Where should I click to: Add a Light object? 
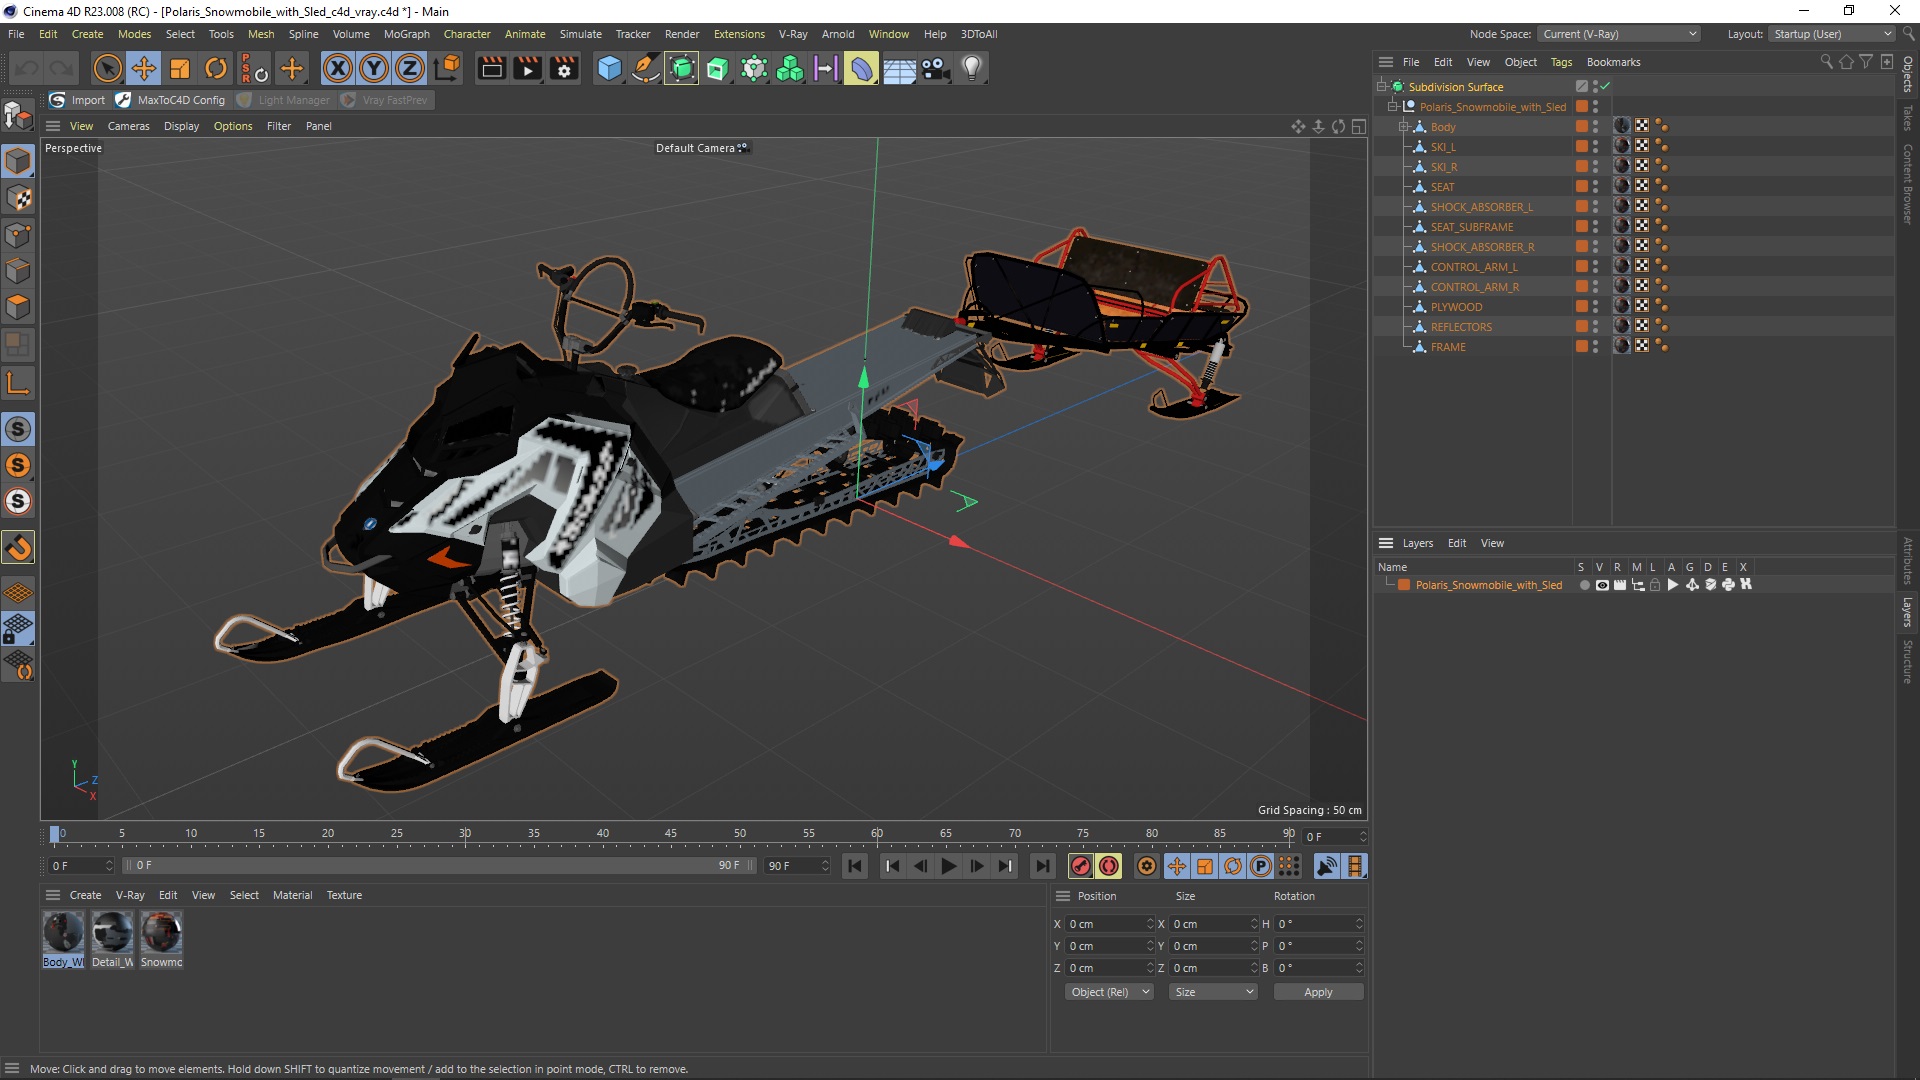pyautogui.click(x=971, y=68)
